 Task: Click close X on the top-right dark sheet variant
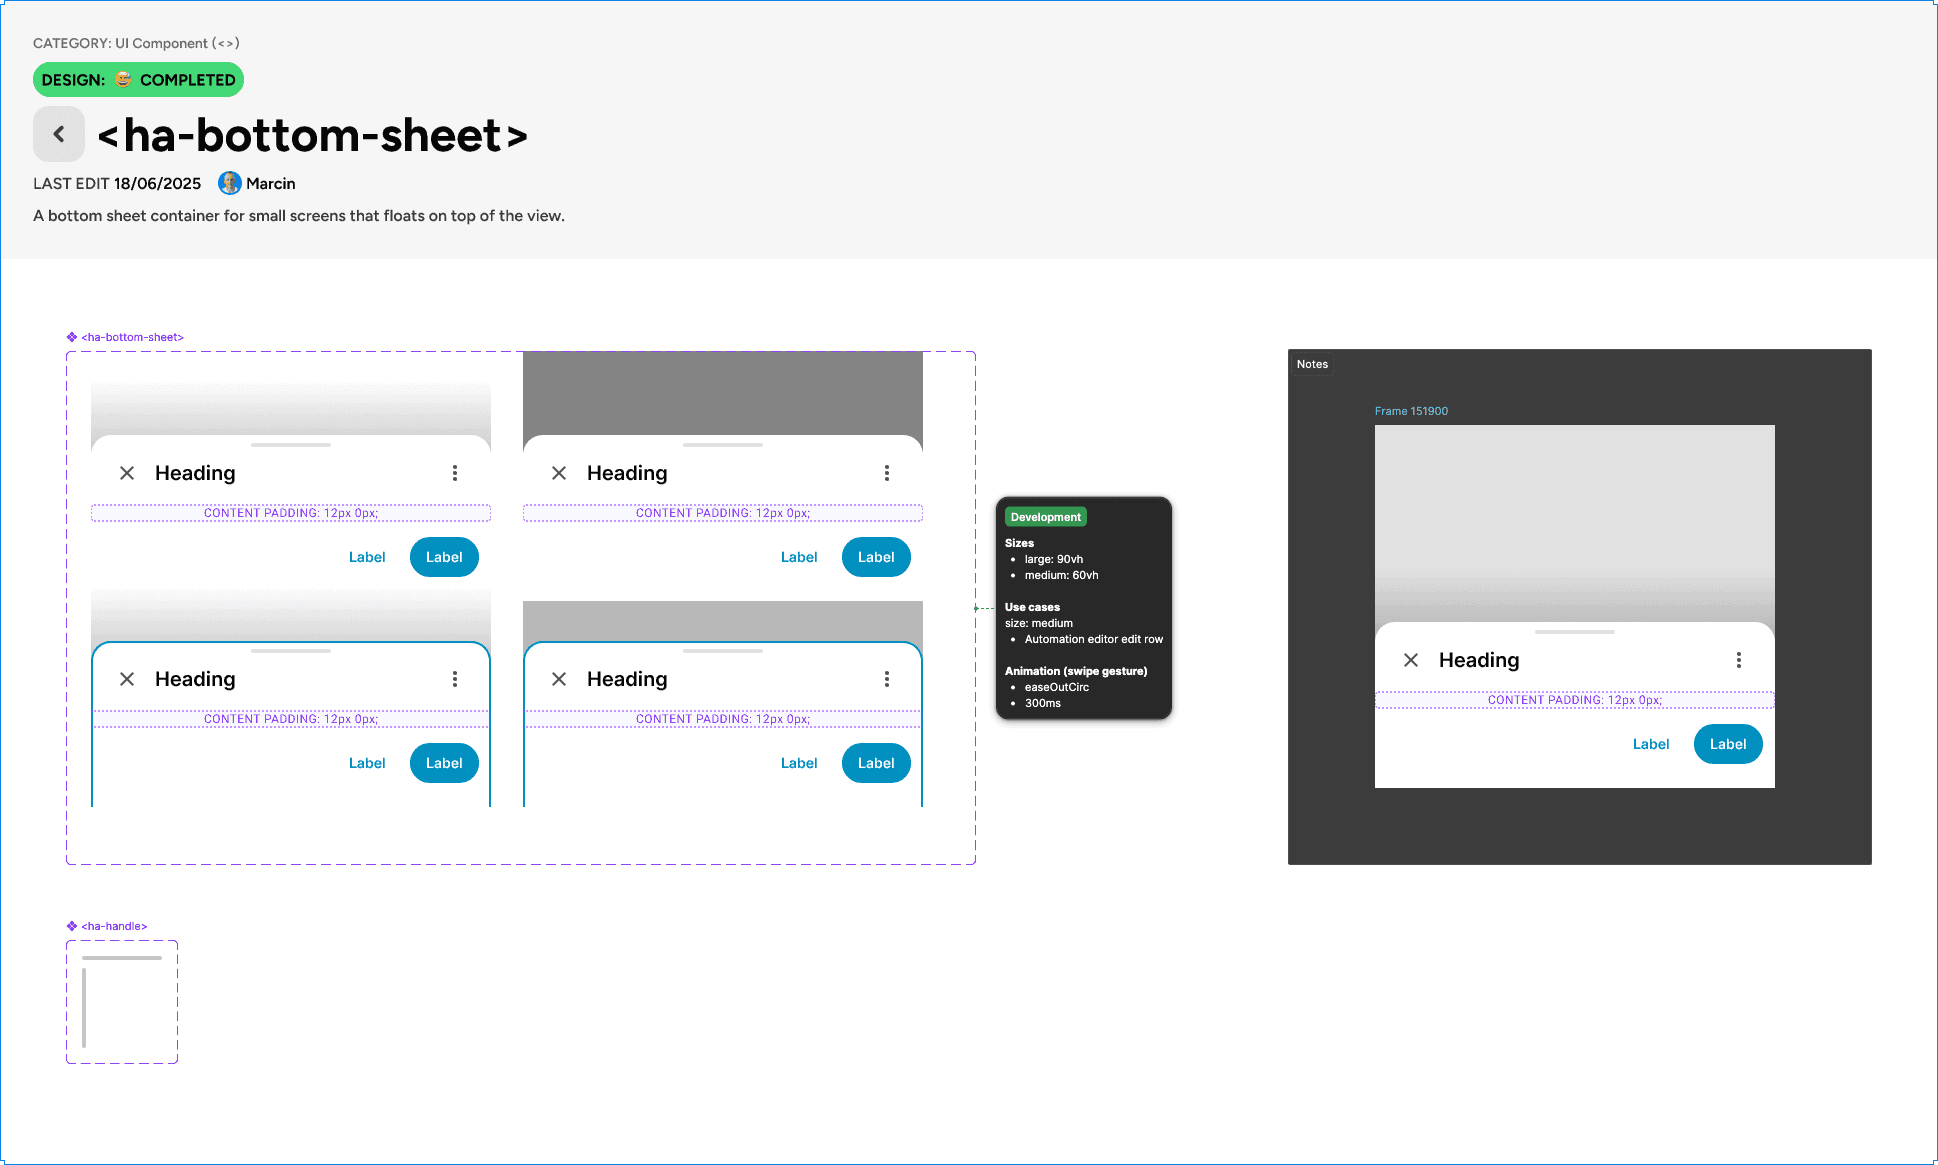click(559, 473)
